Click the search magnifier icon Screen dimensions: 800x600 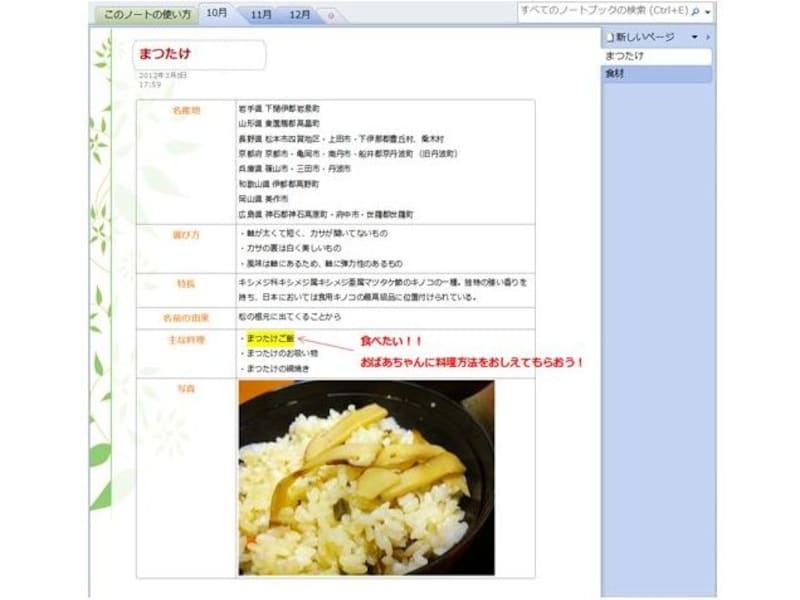pyautogui.click(x=694, y=11)
